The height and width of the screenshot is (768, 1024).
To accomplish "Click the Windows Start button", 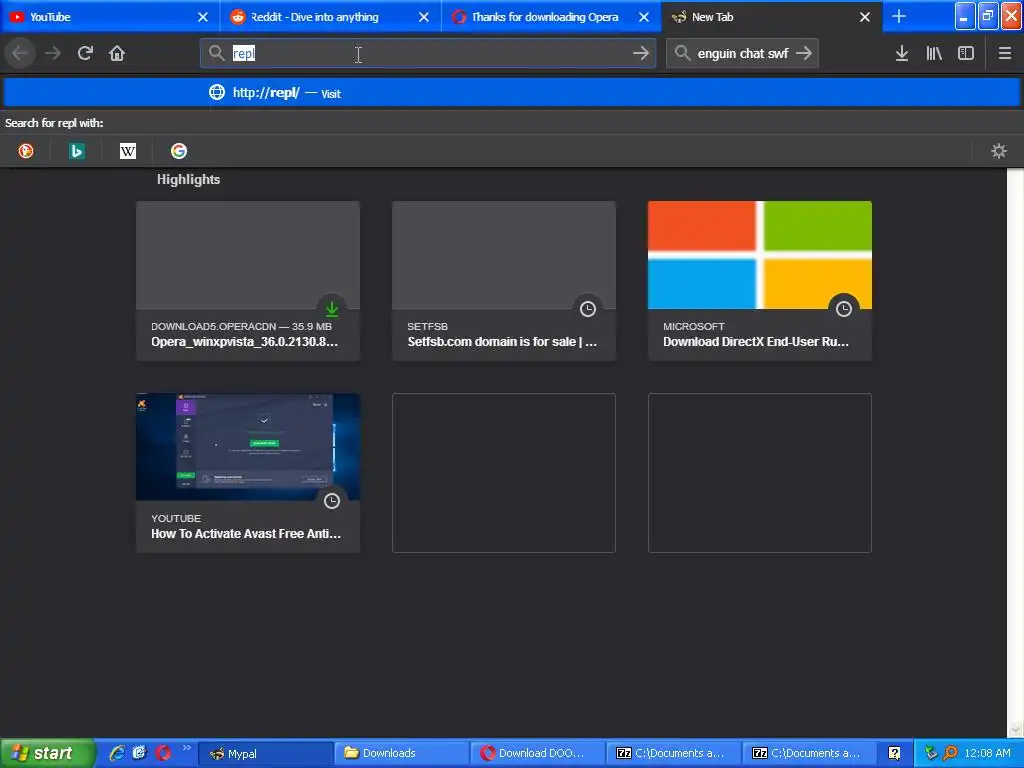I will coord(47,753).
